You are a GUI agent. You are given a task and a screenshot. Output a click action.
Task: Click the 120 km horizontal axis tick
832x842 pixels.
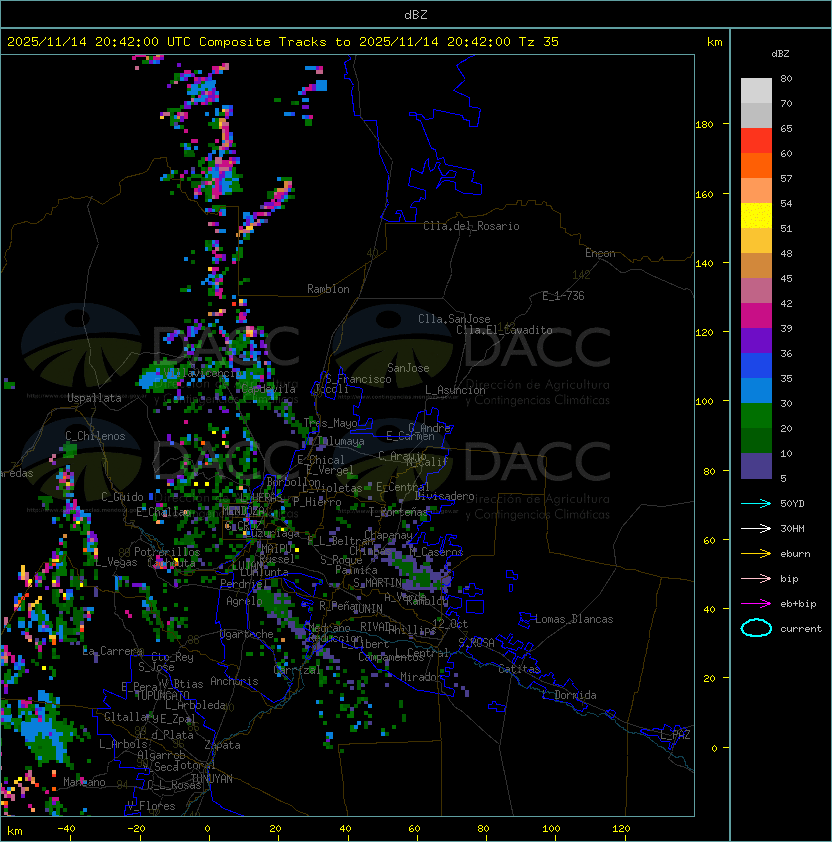(x=621, y=829)
